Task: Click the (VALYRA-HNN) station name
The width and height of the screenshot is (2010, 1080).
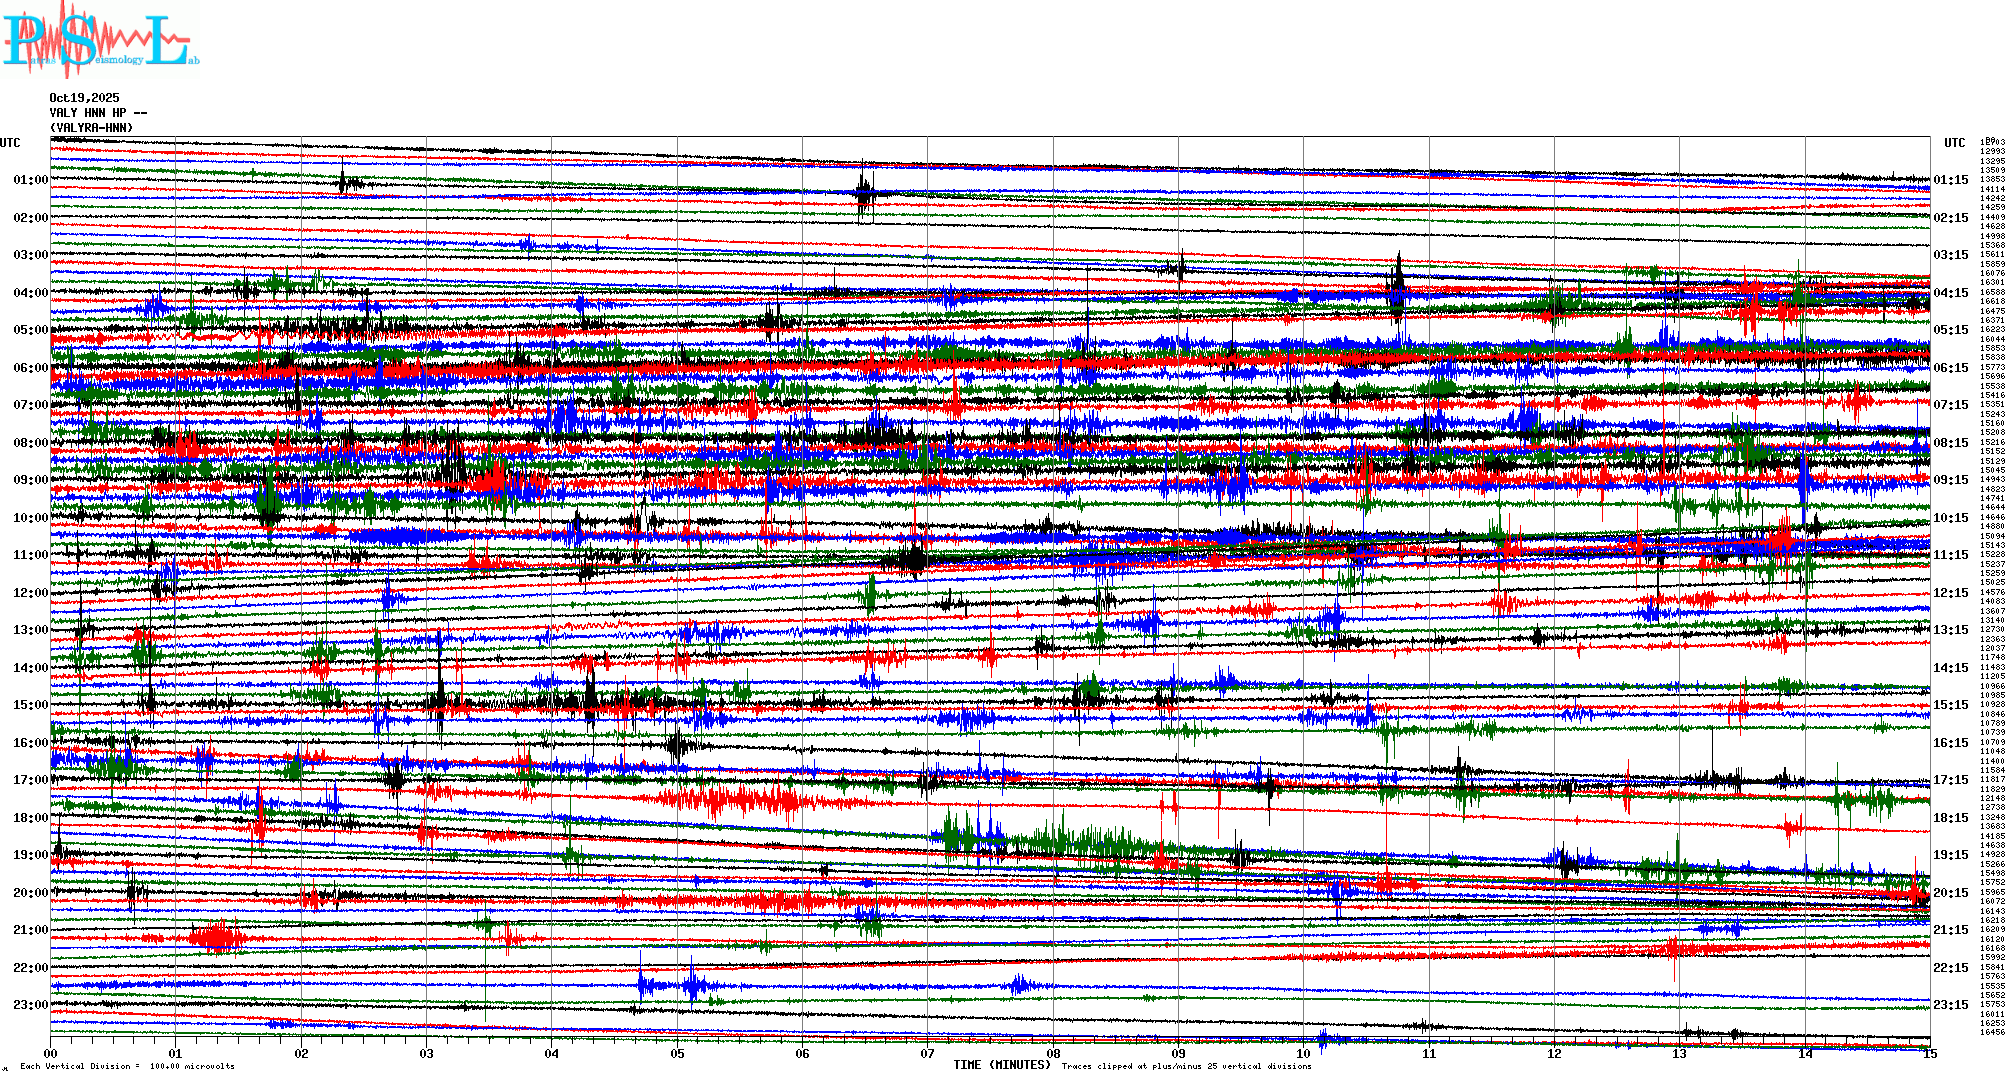Action: pyautogui.click(x=91, y=128)
